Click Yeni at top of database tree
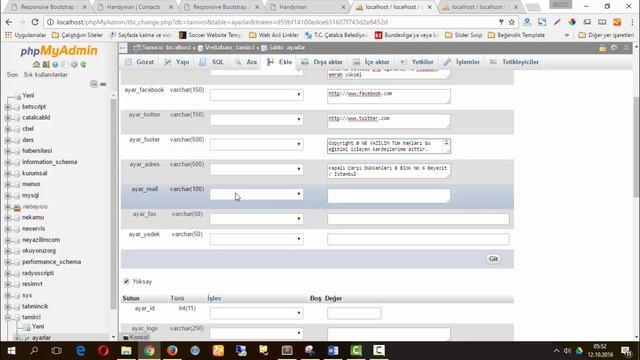The image size is (640, 360). point(28,96)
